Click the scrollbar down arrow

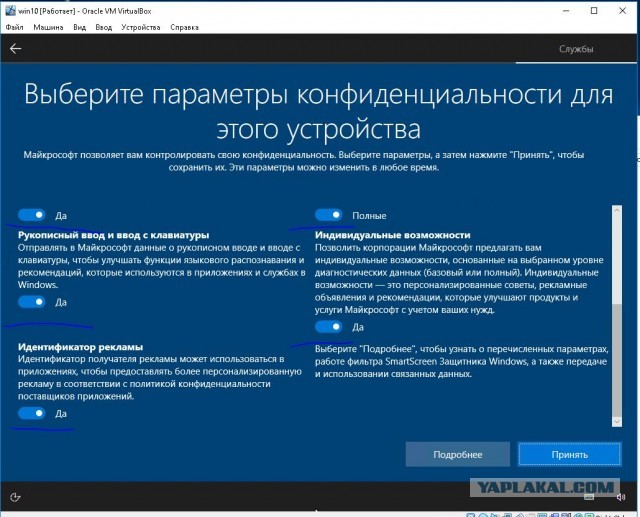[x=617, y=422]
